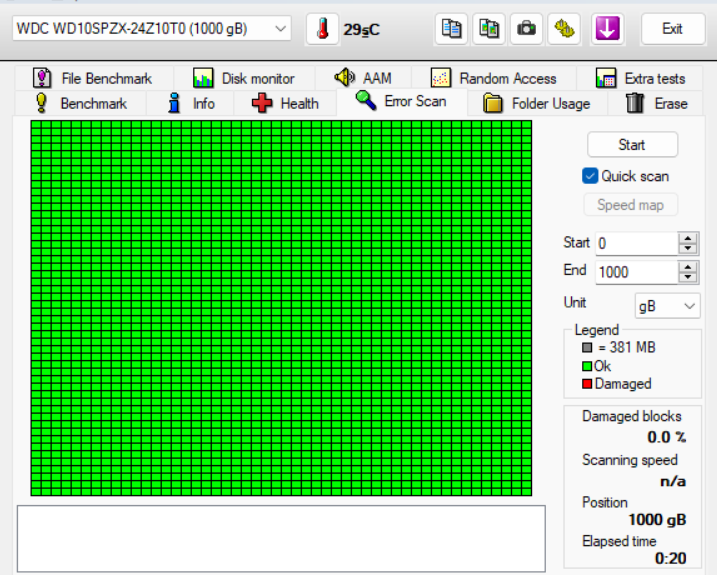
Task: Open options with the yellow tools icon
Action: point(565,29)
